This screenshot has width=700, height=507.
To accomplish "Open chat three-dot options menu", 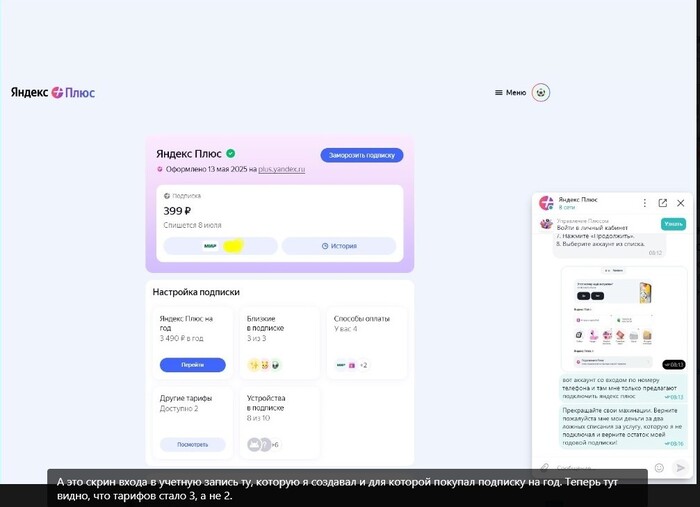I will click(x=645, y=203).
